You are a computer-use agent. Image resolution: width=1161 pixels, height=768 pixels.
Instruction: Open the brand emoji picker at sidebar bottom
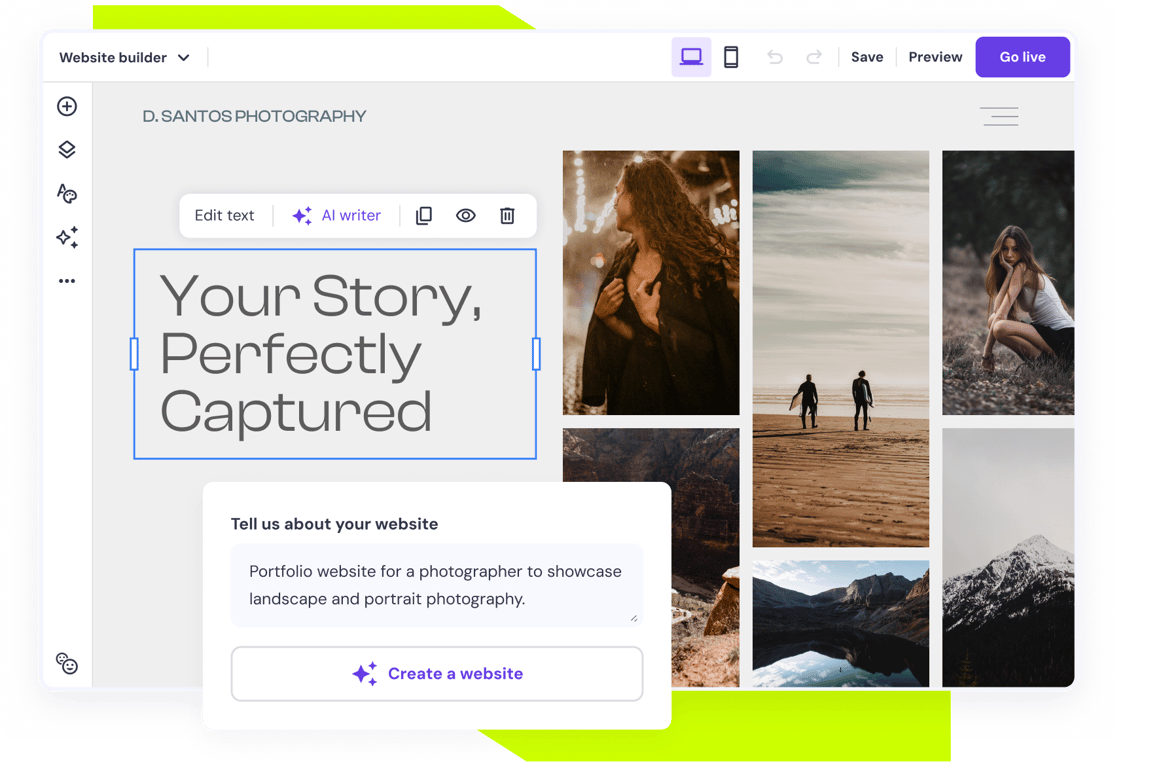(x=66, y=663)
